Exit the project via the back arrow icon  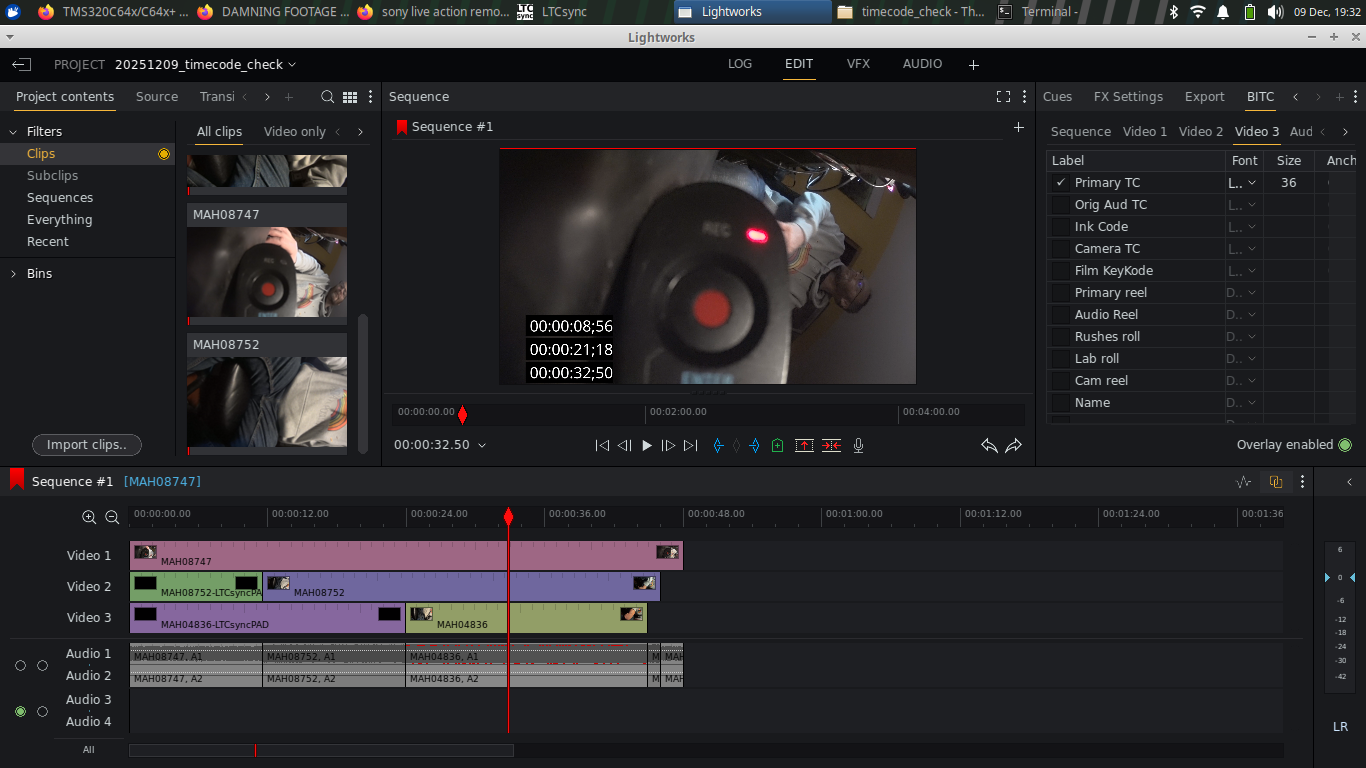click(x=22, y=64)
